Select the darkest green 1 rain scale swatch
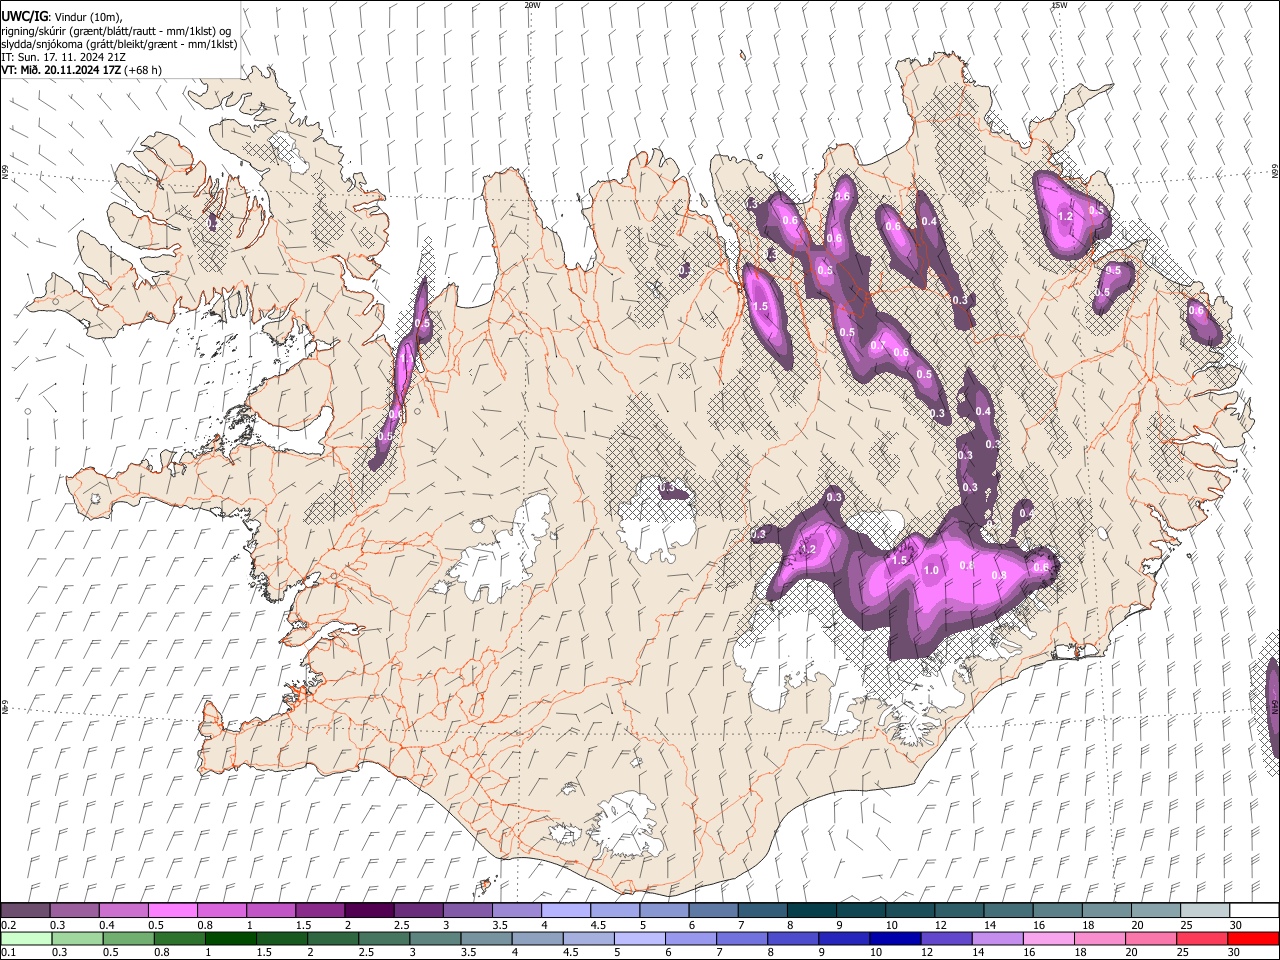1280x960 pixels. pos(230,938)
